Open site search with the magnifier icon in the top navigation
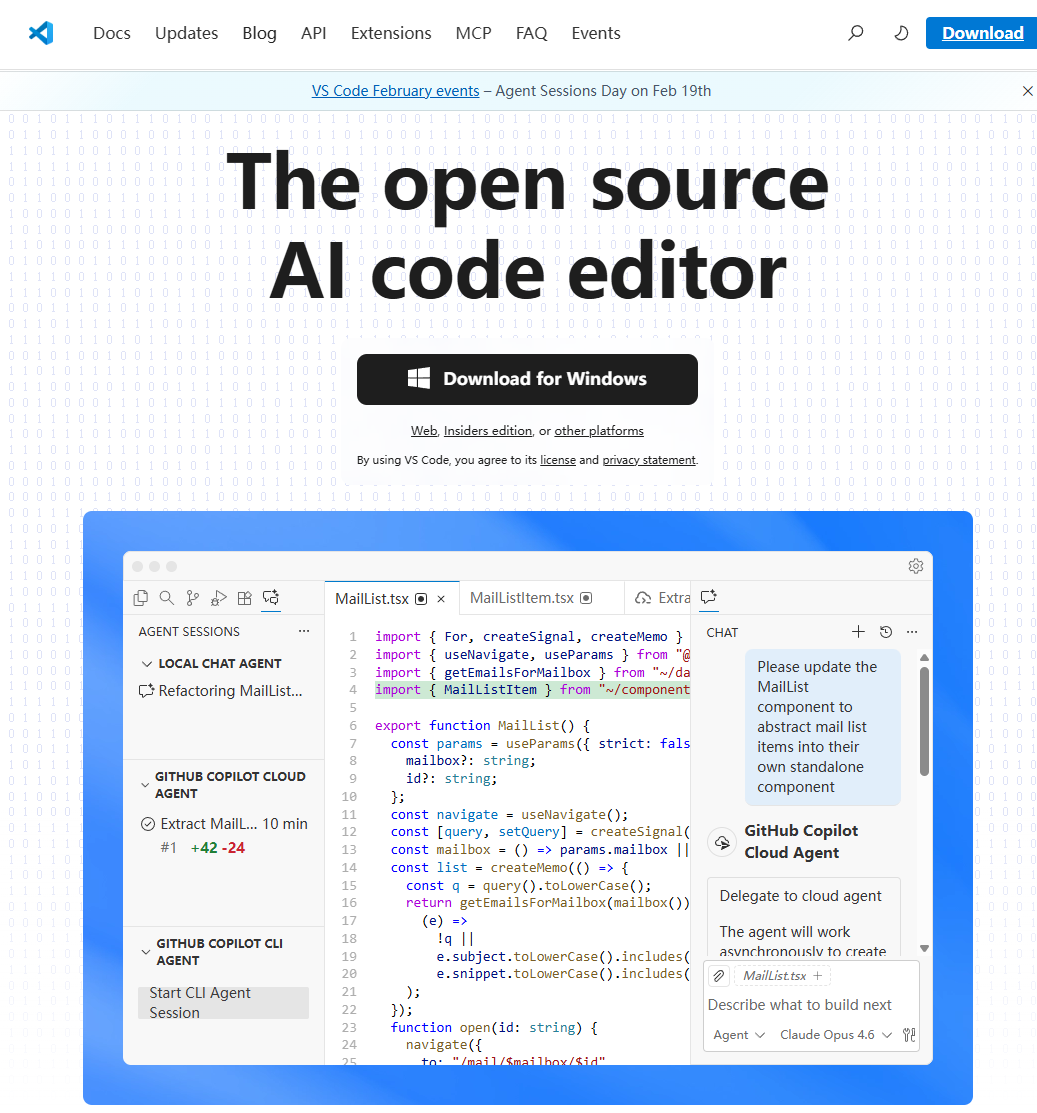This screenshot has width=1037, height=1113. (x=855, y=33)
